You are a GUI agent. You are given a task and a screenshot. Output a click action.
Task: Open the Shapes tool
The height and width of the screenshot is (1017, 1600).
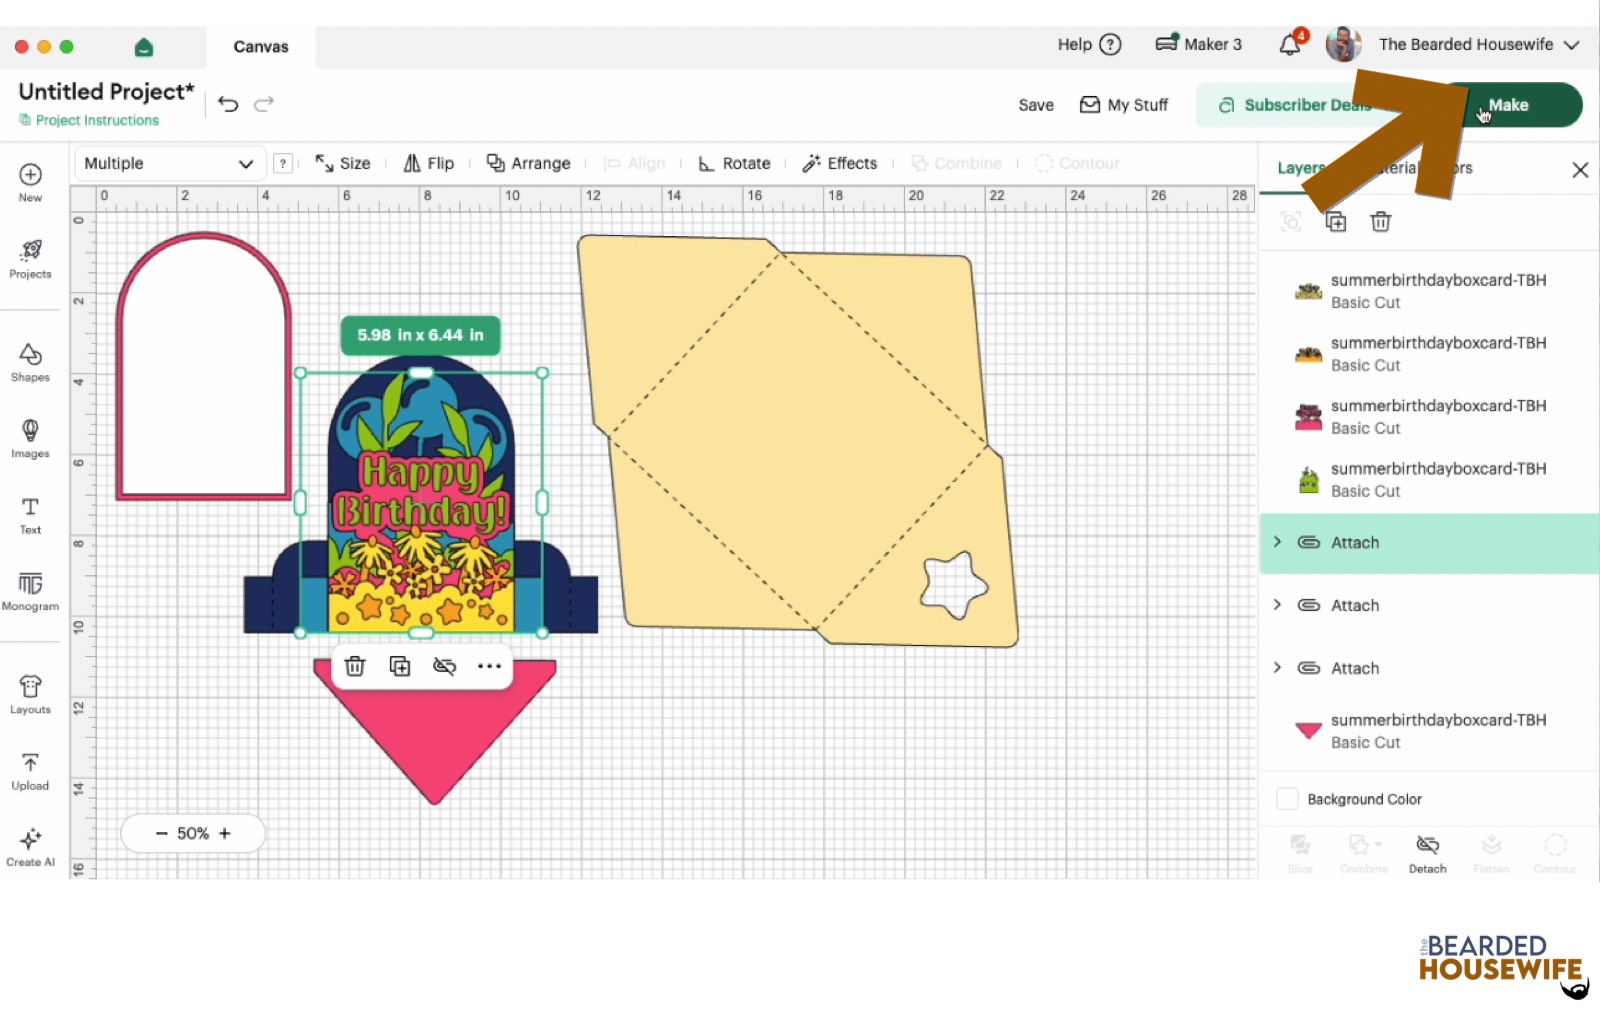click(30, 362)
